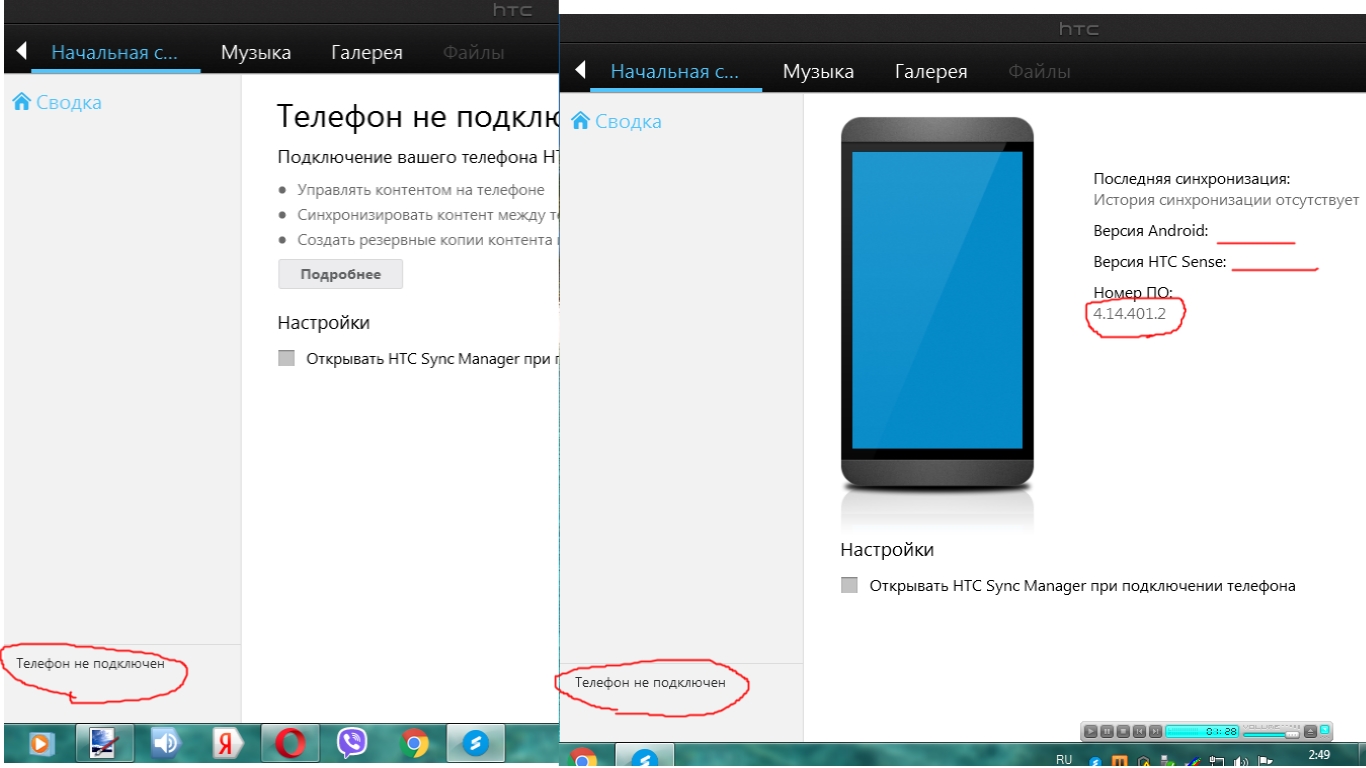Launch Yandex from the taskbar
Viewport: 1366px width, 768px height.
pos(228,743)
